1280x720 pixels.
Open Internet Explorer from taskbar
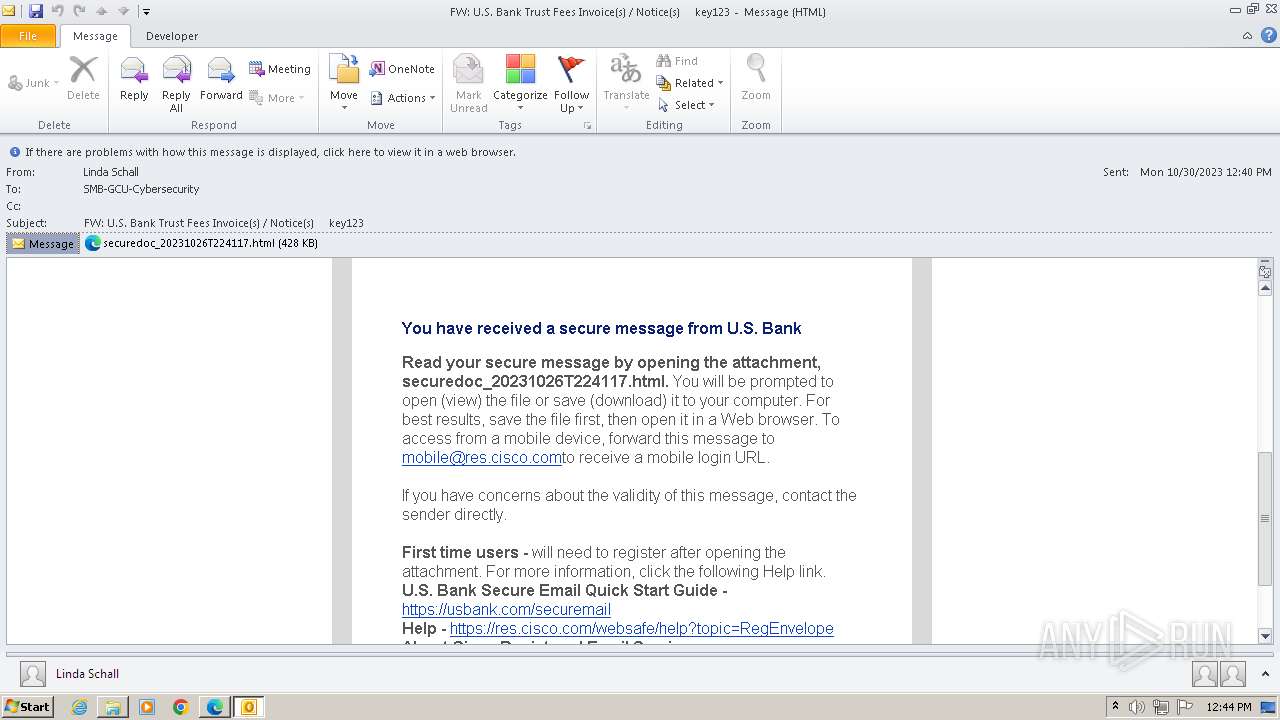click(80, 707)
